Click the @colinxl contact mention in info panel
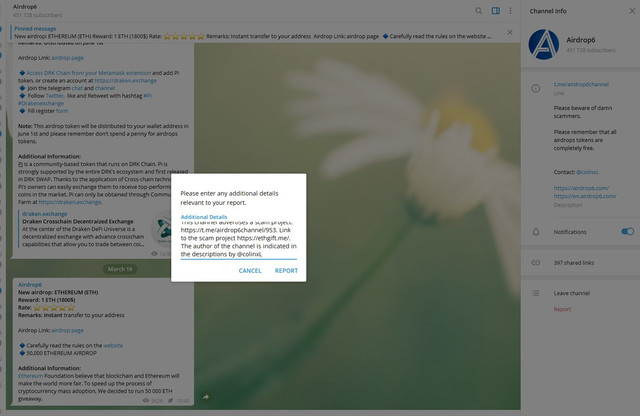The width and height of the screenshot is (640, 416). click(x=587, y=172)
